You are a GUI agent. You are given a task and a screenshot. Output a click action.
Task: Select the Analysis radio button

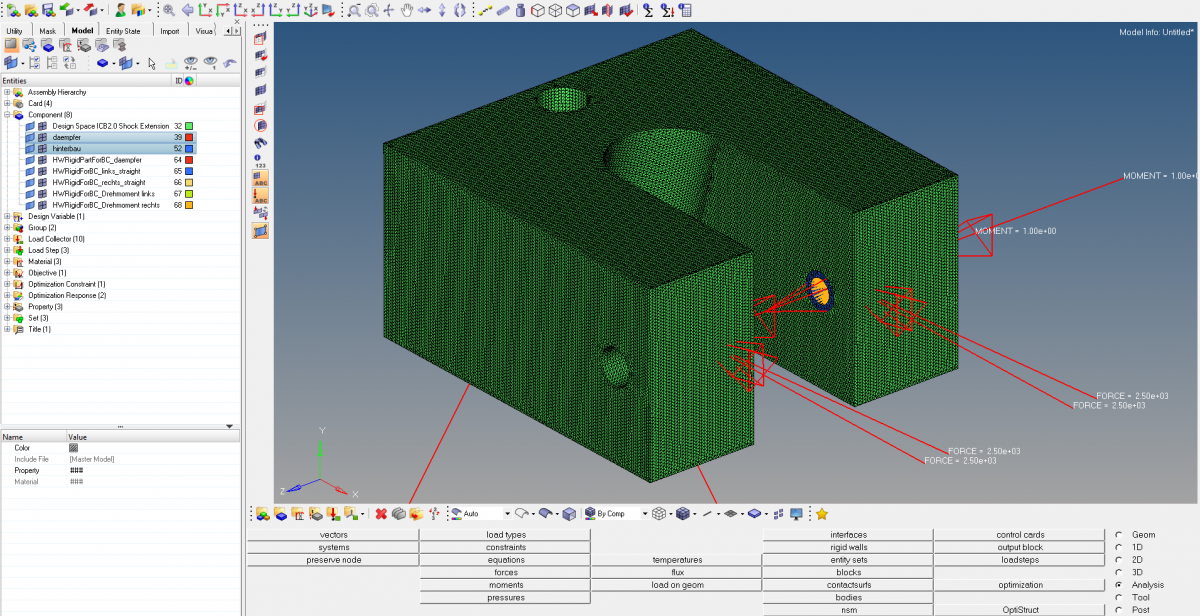[1118, 585]
